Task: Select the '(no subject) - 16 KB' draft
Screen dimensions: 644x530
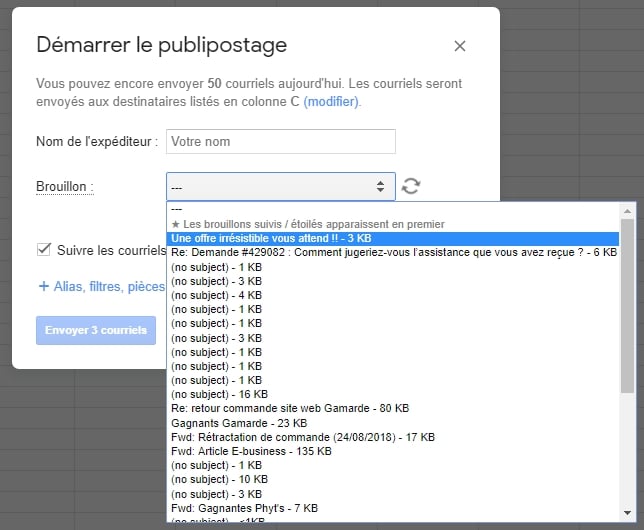Action: pyautogui.click(x=217, y=394)
